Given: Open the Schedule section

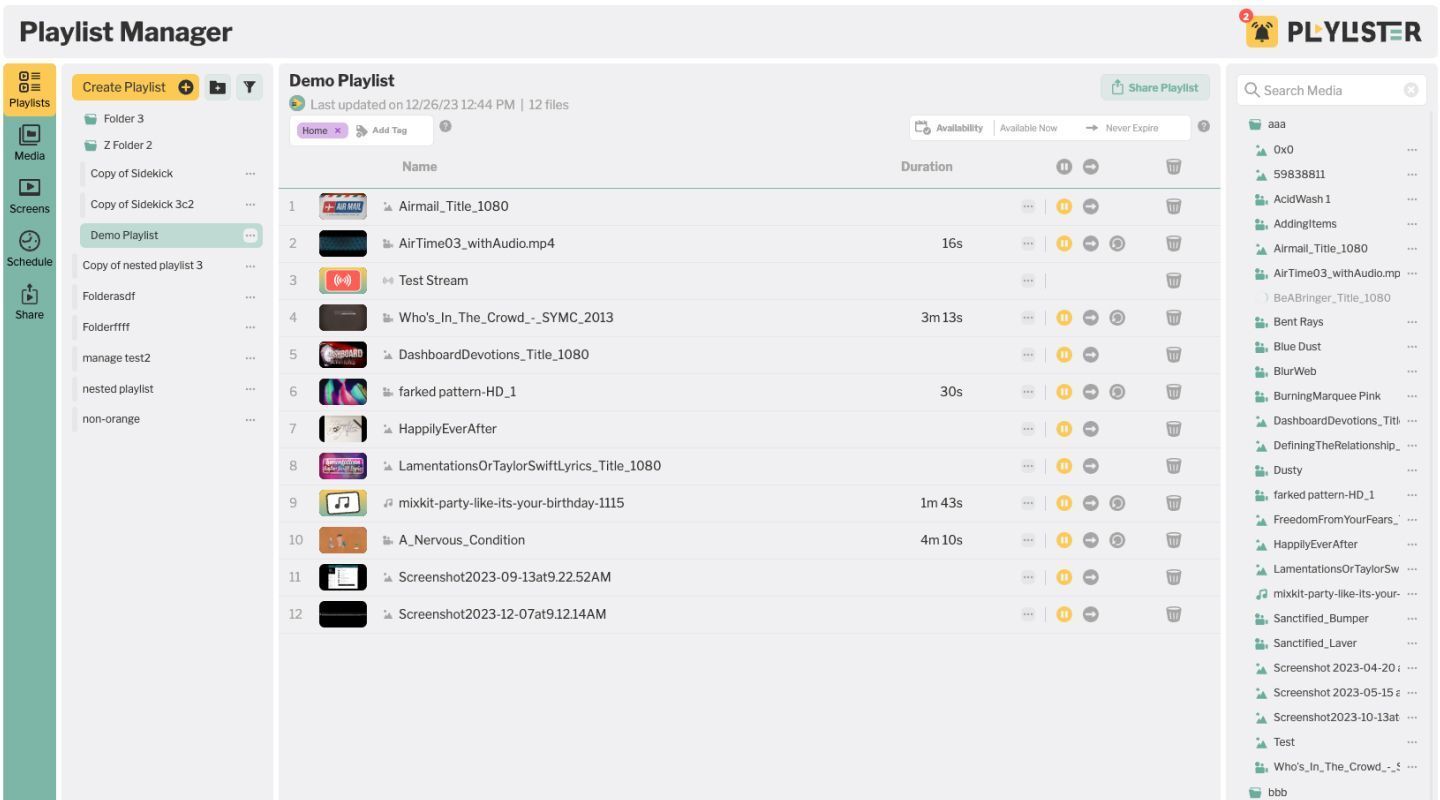Looking at the screenshot, I should [x=30, y=249].
